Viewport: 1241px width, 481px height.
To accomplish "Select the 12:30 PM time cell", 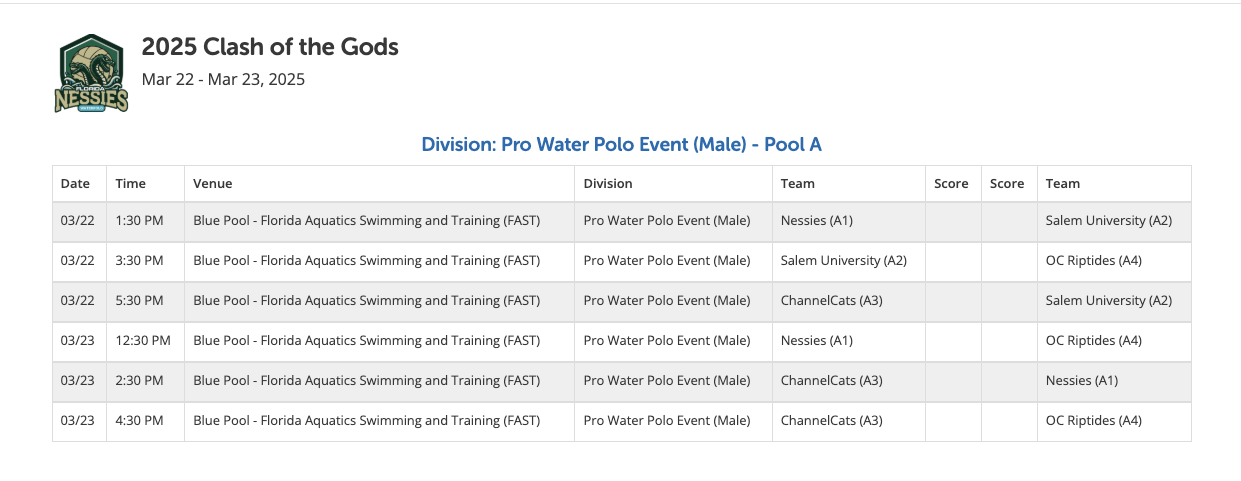I will point(143,341).
